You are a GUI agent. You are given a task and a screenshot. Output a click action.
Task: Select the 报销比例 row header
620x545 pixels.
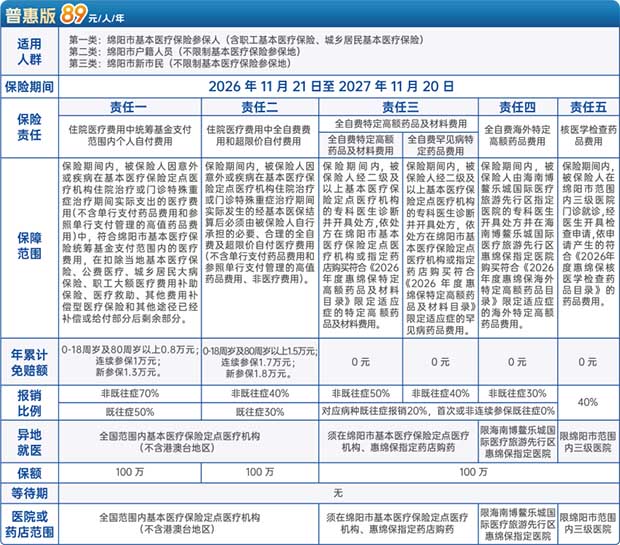pyautogui.click(x=29, y=403)
